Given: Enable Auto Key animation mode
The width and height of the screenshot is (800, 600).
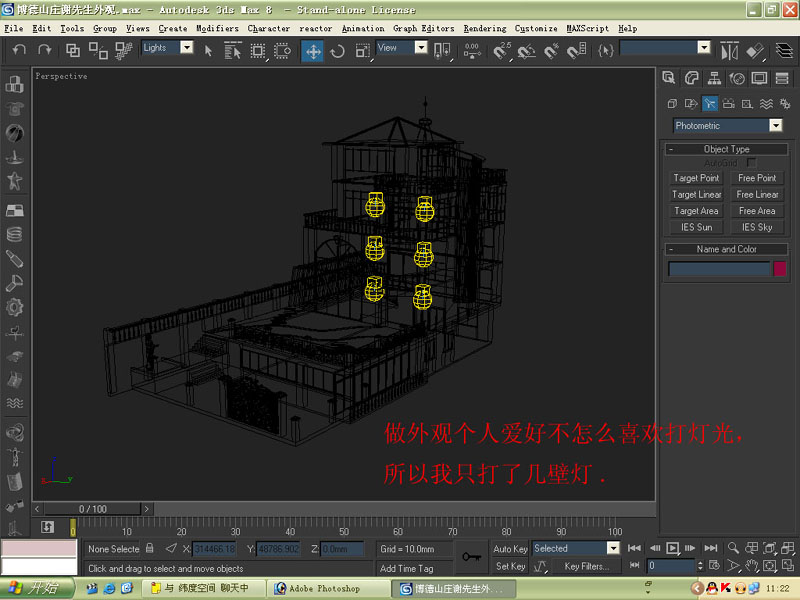Looking at the screenshot, I should (510, 548).
